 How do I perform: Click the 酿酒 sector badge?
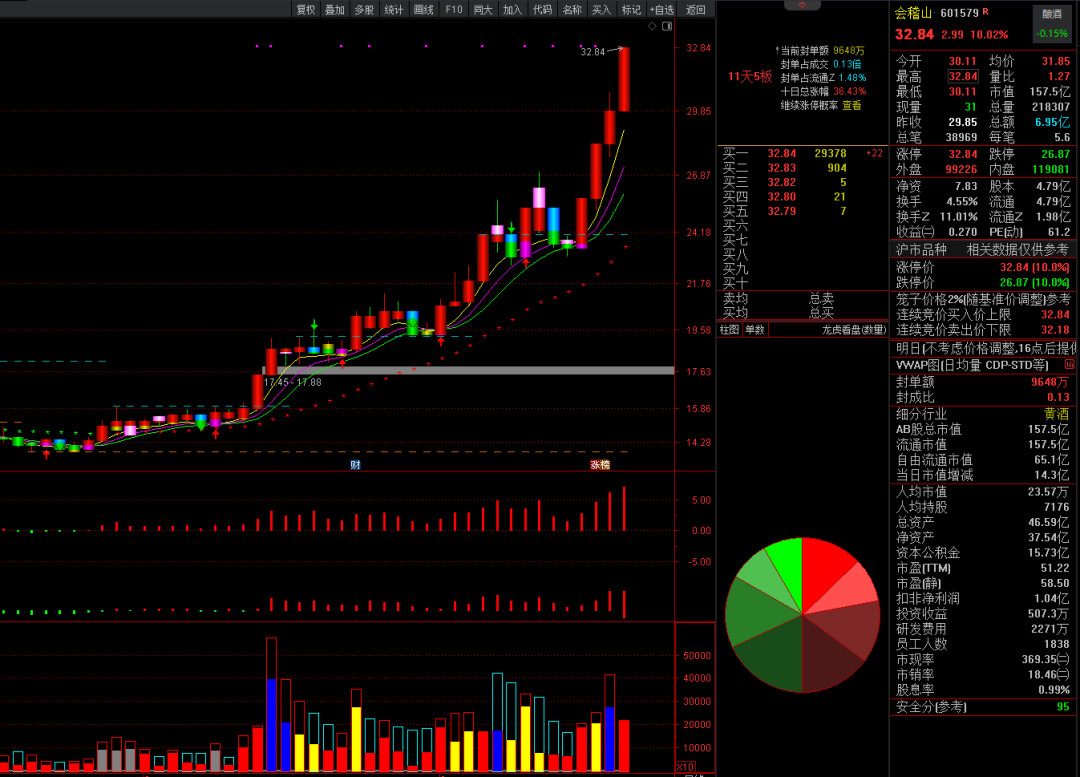coord(1052,14)
